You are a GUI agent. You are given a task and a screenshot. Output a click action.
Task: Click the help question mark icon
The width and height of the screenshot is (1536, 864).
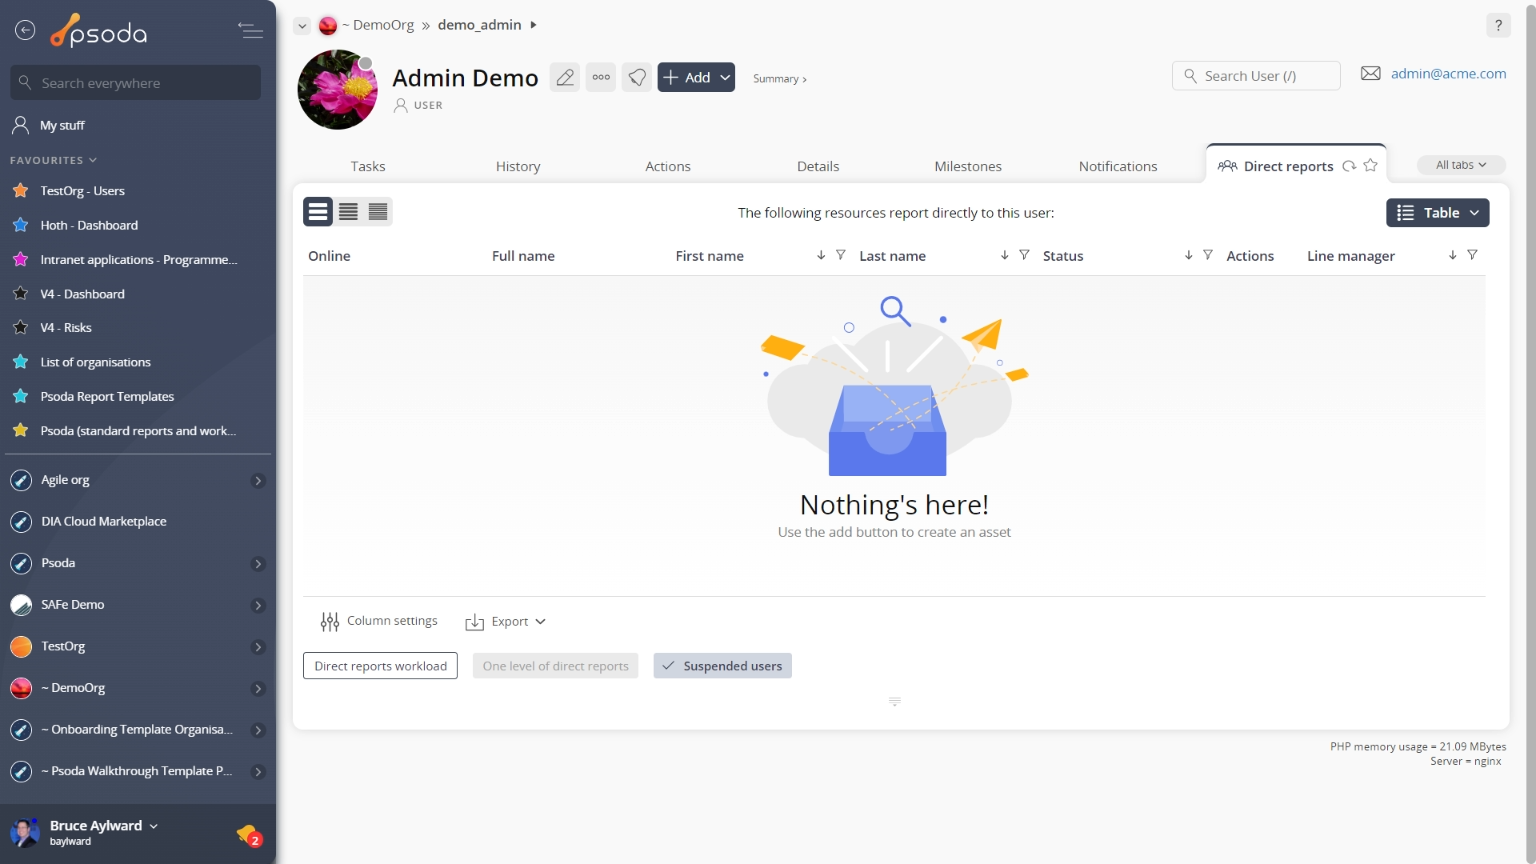click(x=1498, y=25)
